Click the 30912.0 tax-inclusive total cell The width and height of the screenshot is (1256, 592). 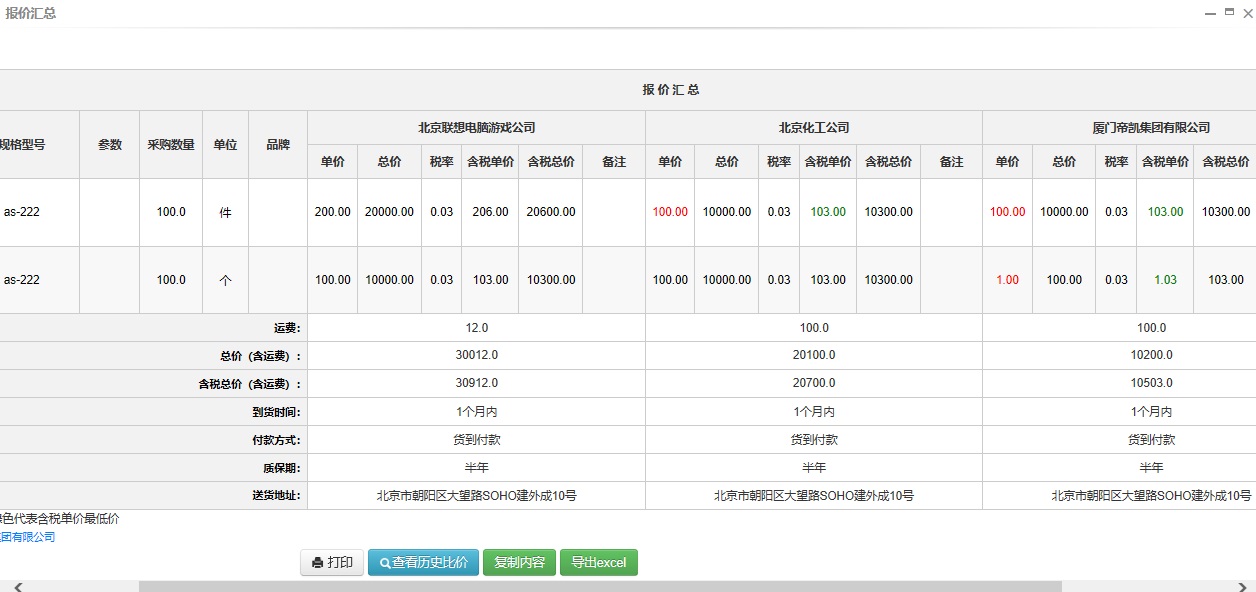(476, 383)
